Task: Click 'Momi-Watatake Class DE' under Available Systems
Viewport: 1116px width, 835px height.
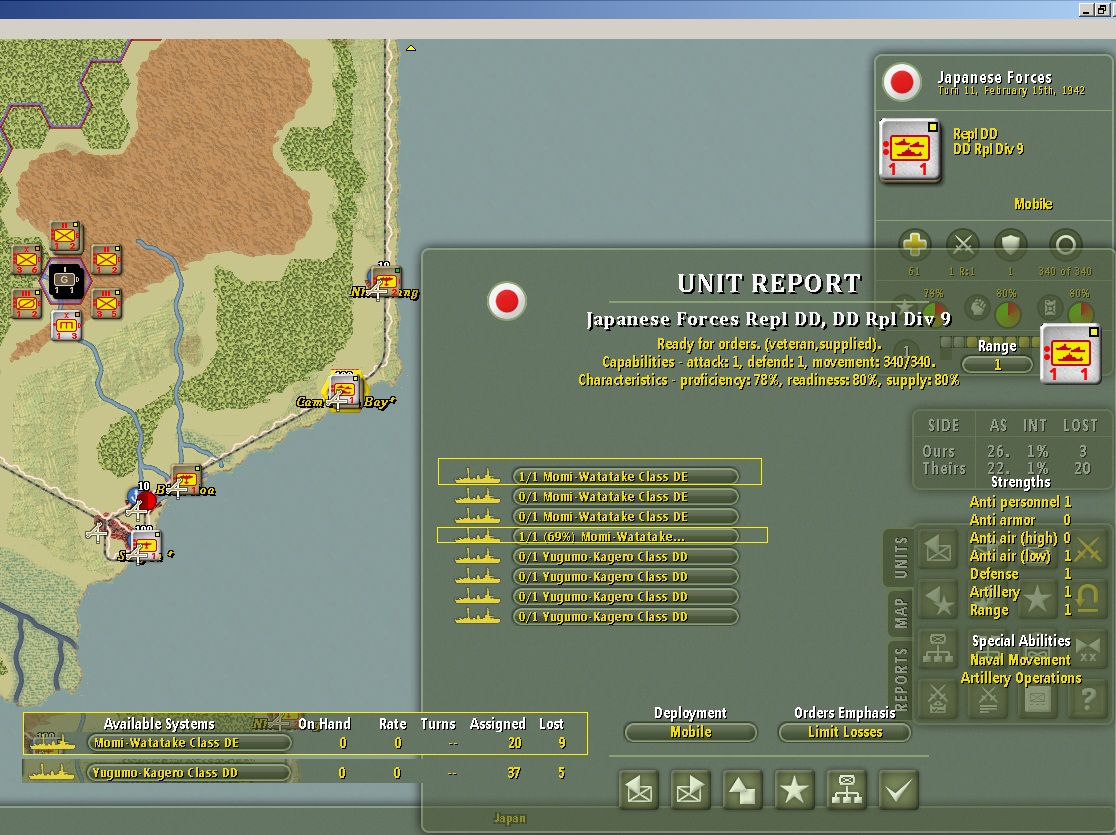Action: coord(190,742)
